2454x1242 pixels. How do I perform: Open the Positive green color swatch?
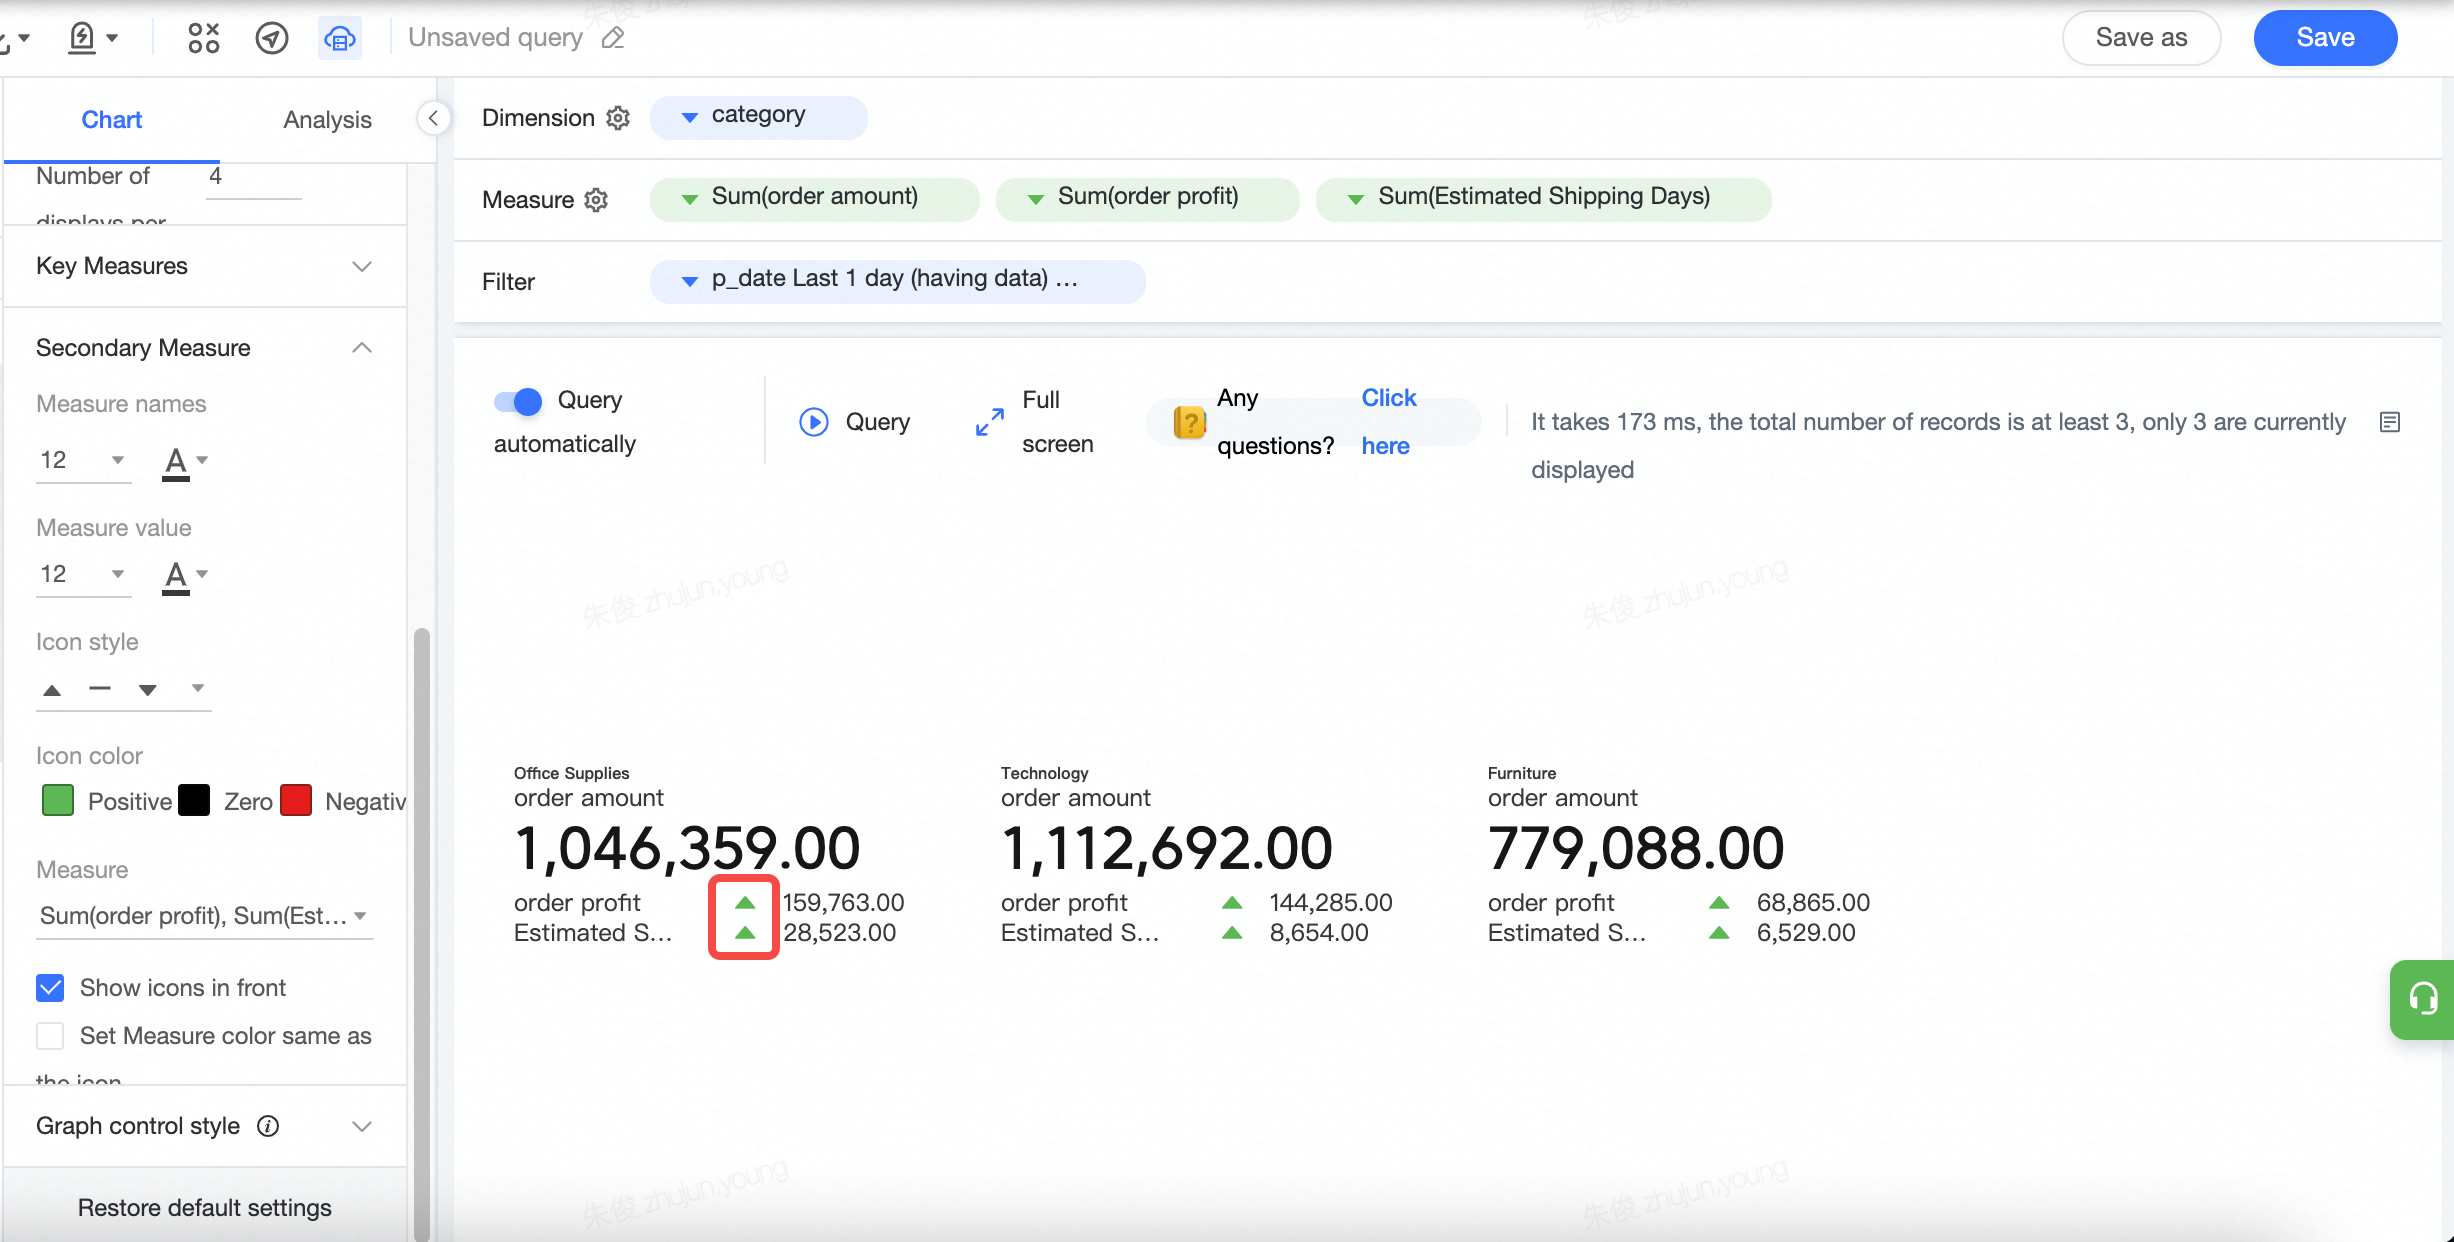pyautogui.click(x=58, y=800)
